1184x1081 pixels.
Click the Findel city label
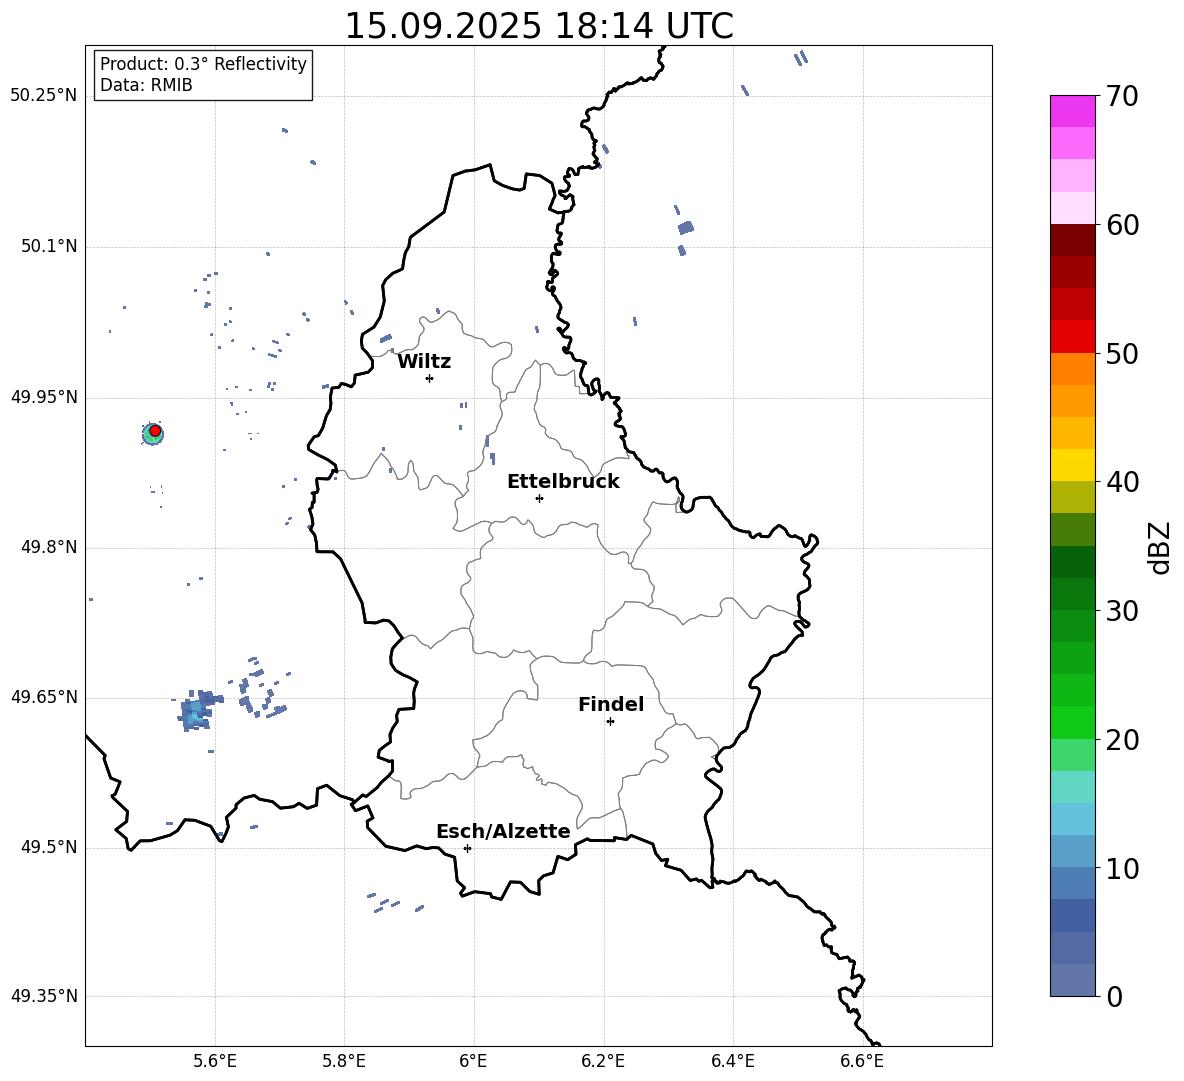tap(611, 704)
